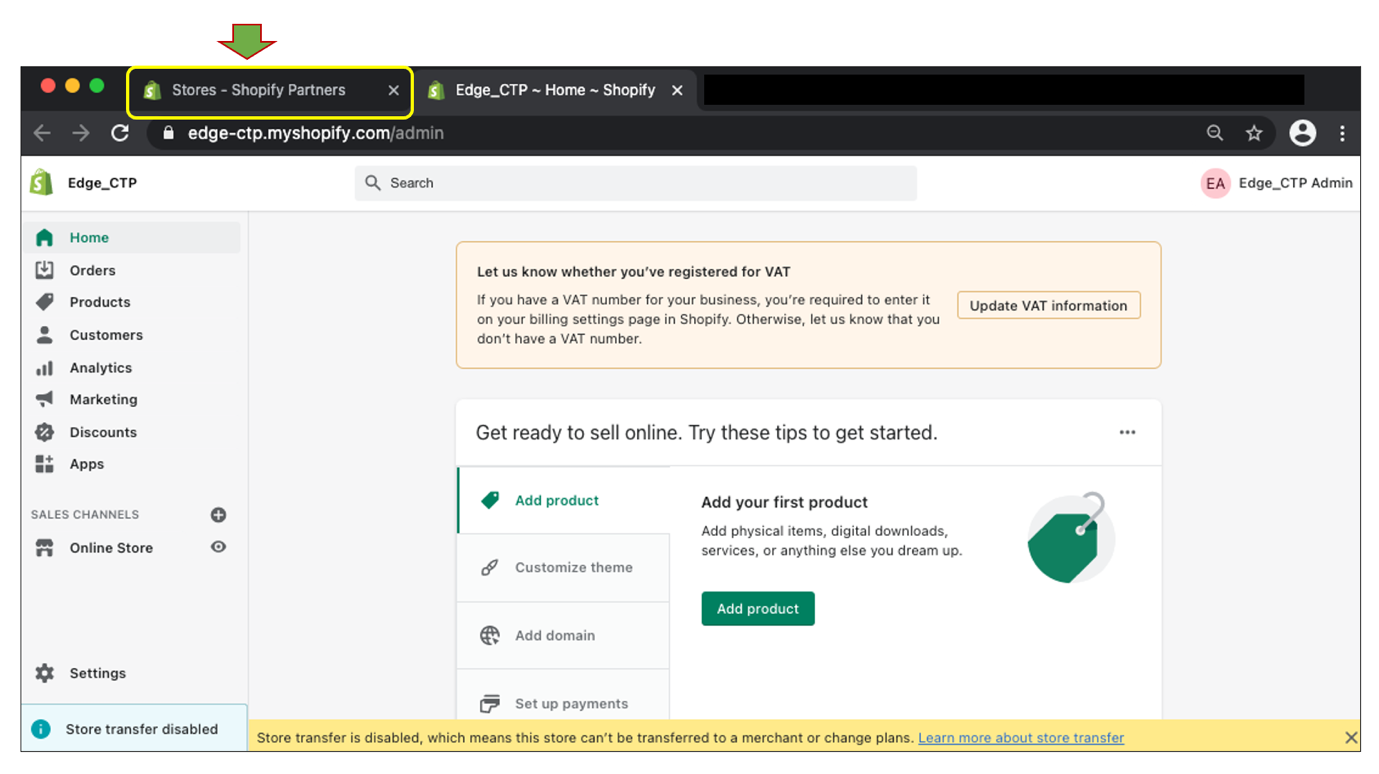Click the Orders inbox icon
Viewport: 1379px width, 774px height.
click(44, 270)
